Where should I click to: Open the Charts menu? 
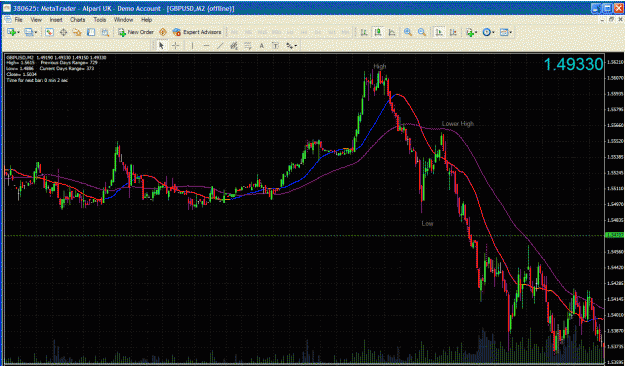point(78,20)
